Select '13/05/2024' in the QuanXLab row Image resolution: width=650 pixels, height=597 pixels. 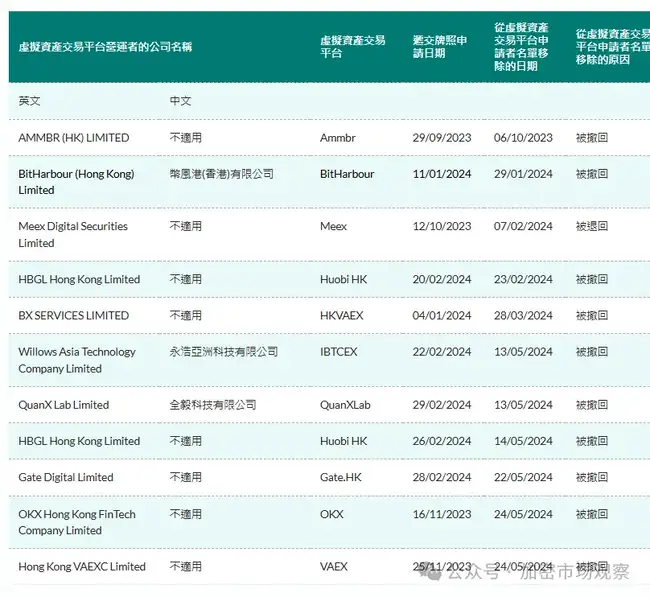(x=523, y=405)
